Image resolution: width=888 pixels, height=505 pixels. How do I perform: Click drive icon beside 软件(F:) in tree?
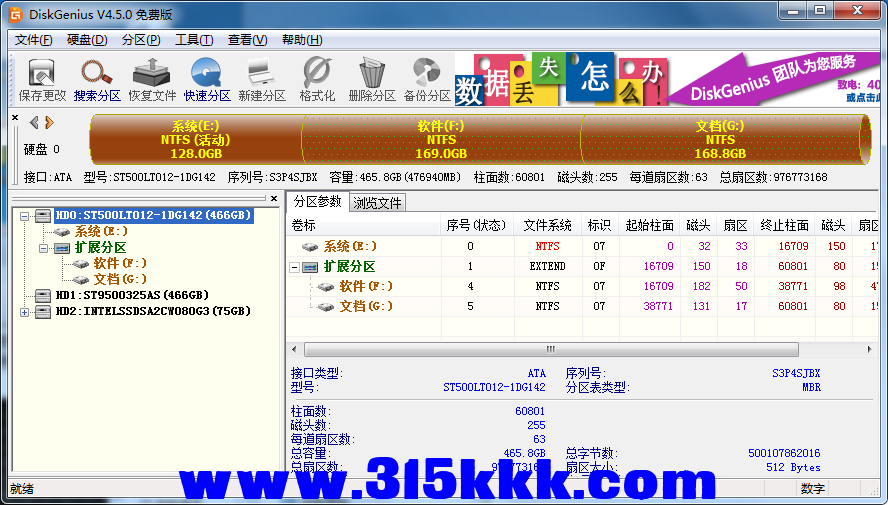click(81, 264)
